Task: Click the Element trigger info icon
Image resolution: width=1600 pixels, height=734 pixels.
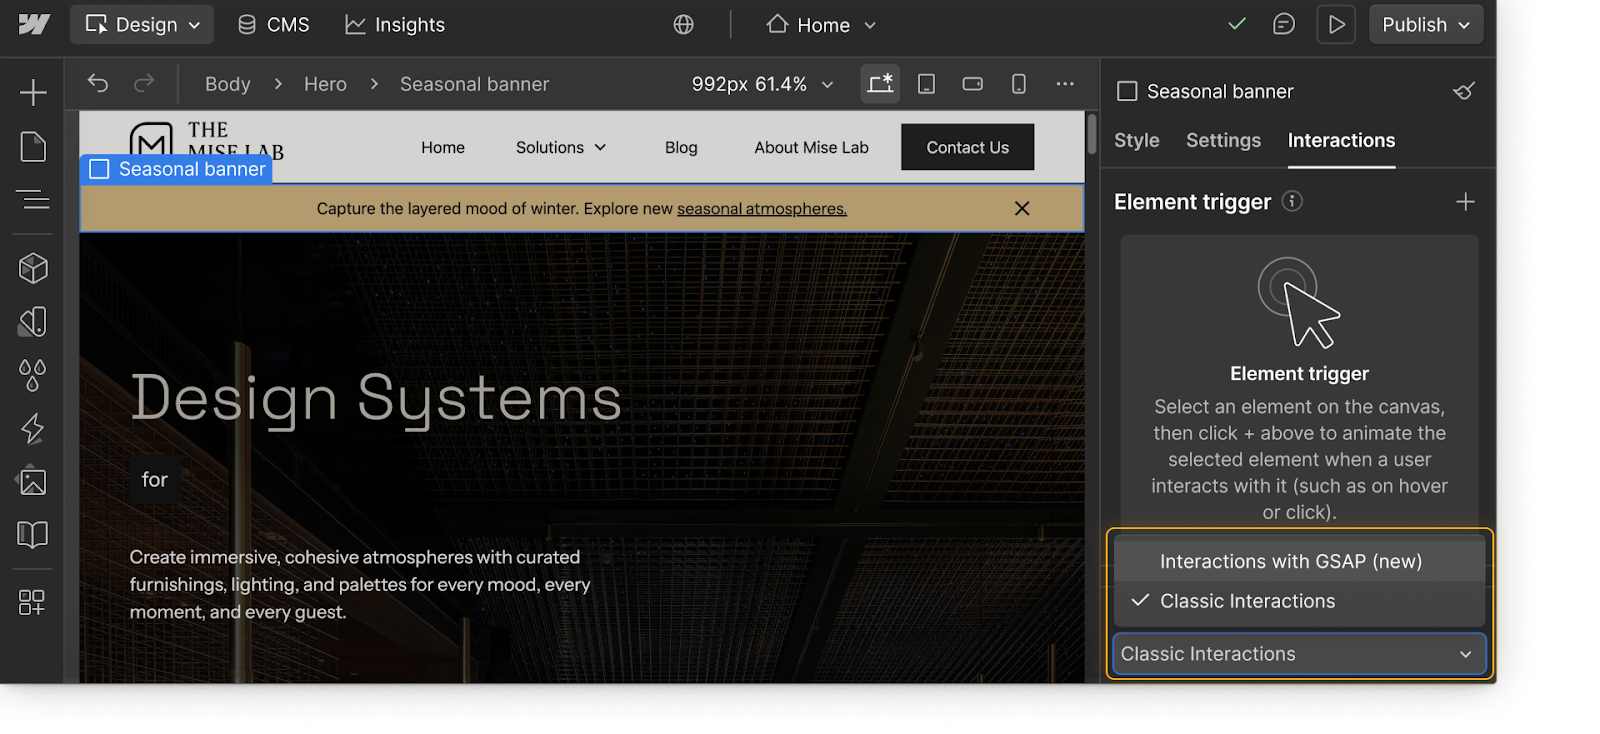Action: click(1292, 201)
